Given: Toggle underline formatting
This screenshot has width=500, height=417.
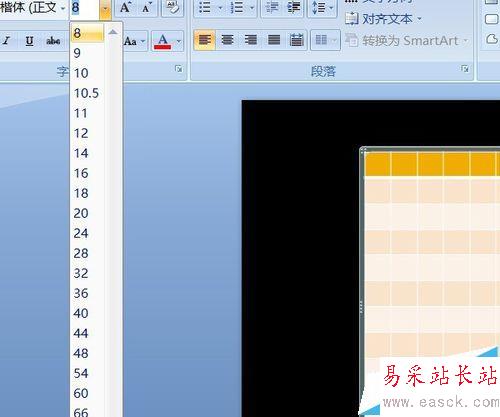Looking at the screenshot, I should [x=29, y=41].
